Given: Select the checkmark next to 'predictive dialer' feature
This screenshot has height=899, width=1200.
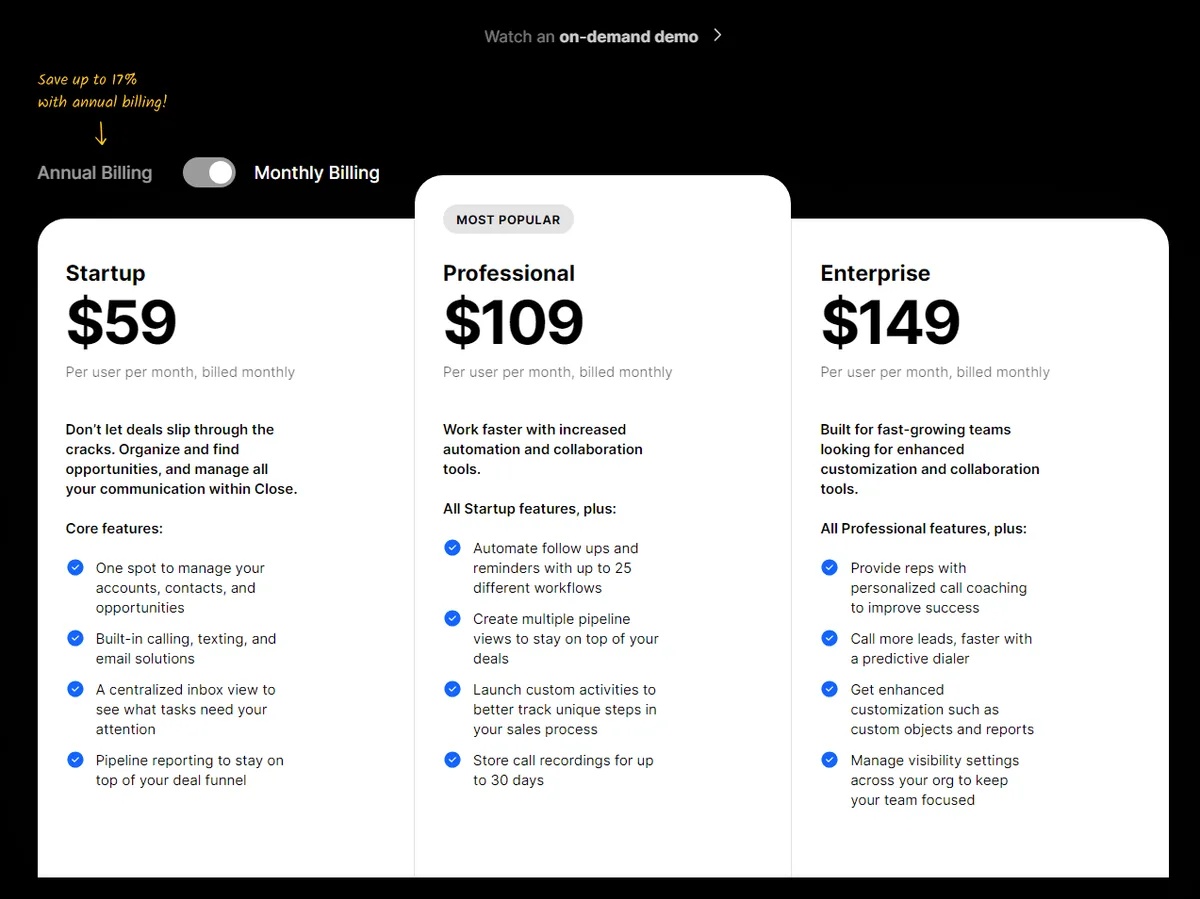Looking at the screenshot, I should click(829, 637).
